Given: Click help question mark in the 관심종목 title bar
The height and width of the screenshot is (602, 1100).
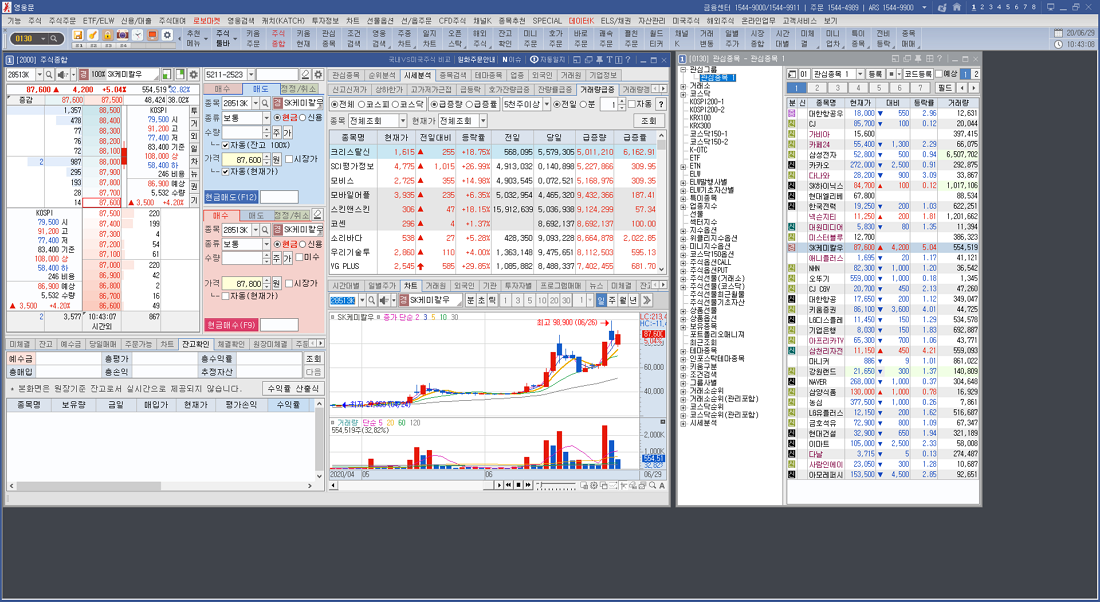Looking at the screenshot, I should [x=939, y=60].
